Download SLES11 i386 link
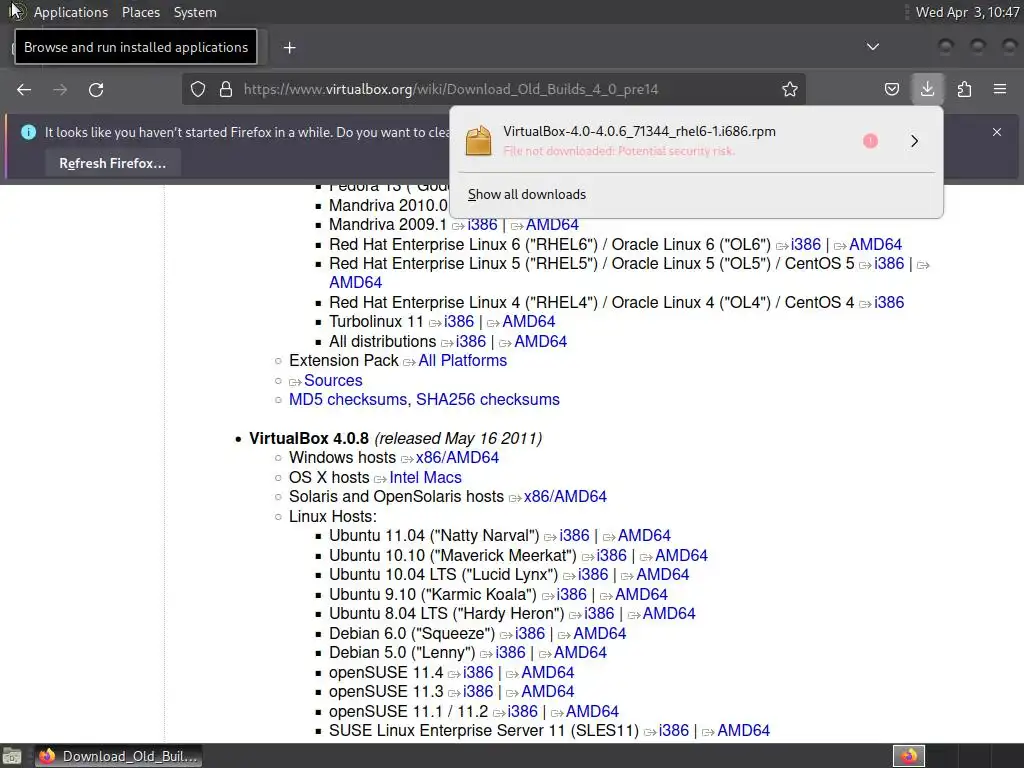Viewport: 1024px width, 768px height. (x=674, y=730)
